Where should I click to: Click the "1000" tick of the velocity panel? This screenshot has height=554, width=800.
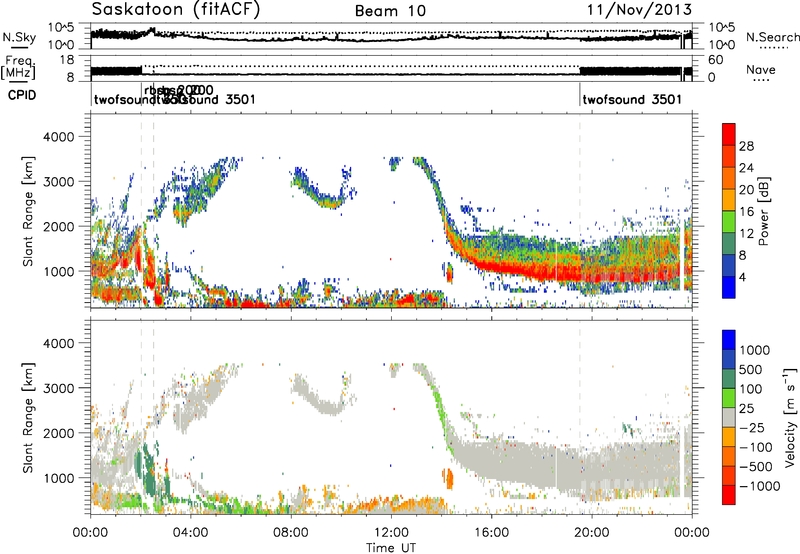(58, 478)
